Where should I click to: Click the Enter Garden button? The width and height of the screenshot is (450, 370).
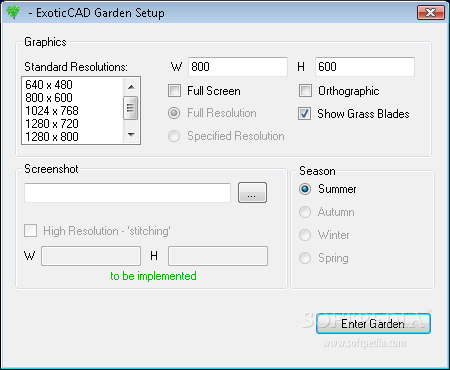[x=373, y=324]
